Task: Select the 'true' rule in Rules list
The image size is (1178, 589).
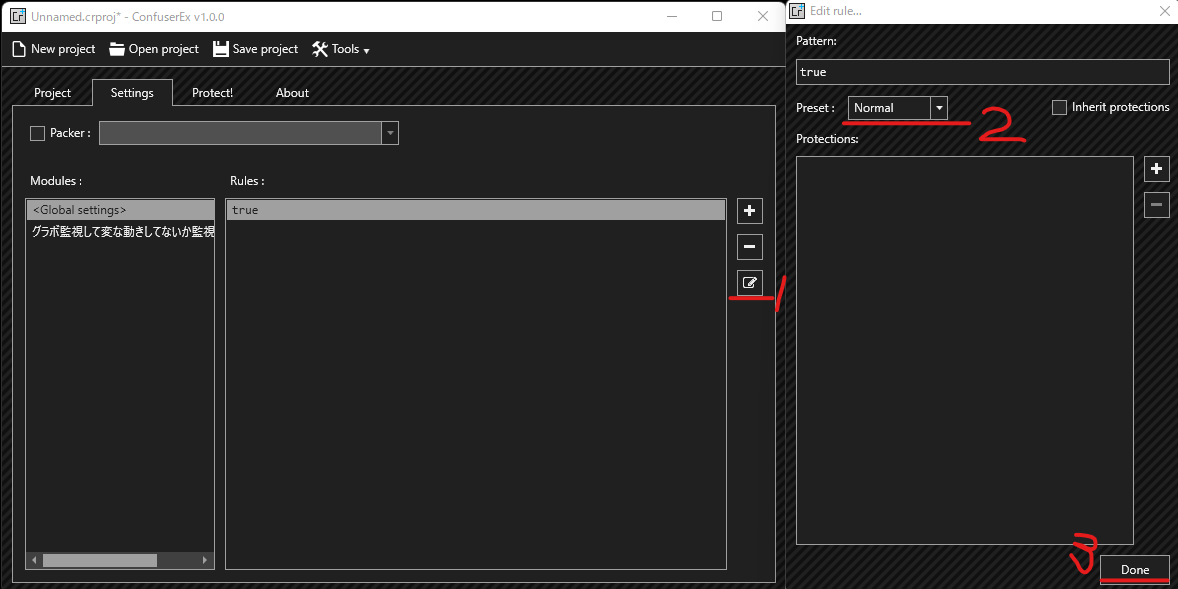Action: click(476, 210)
